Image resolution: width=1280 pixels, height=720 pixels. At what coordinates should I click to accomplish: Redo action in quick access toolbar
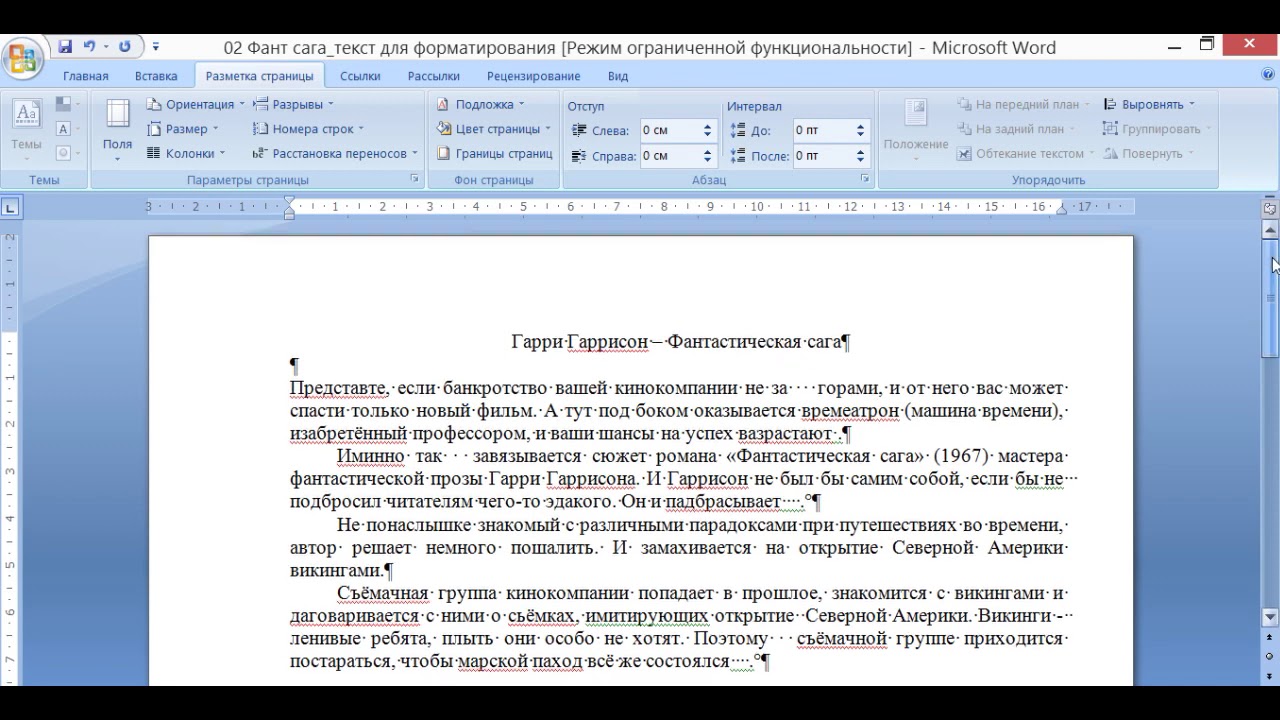(125, 47)
